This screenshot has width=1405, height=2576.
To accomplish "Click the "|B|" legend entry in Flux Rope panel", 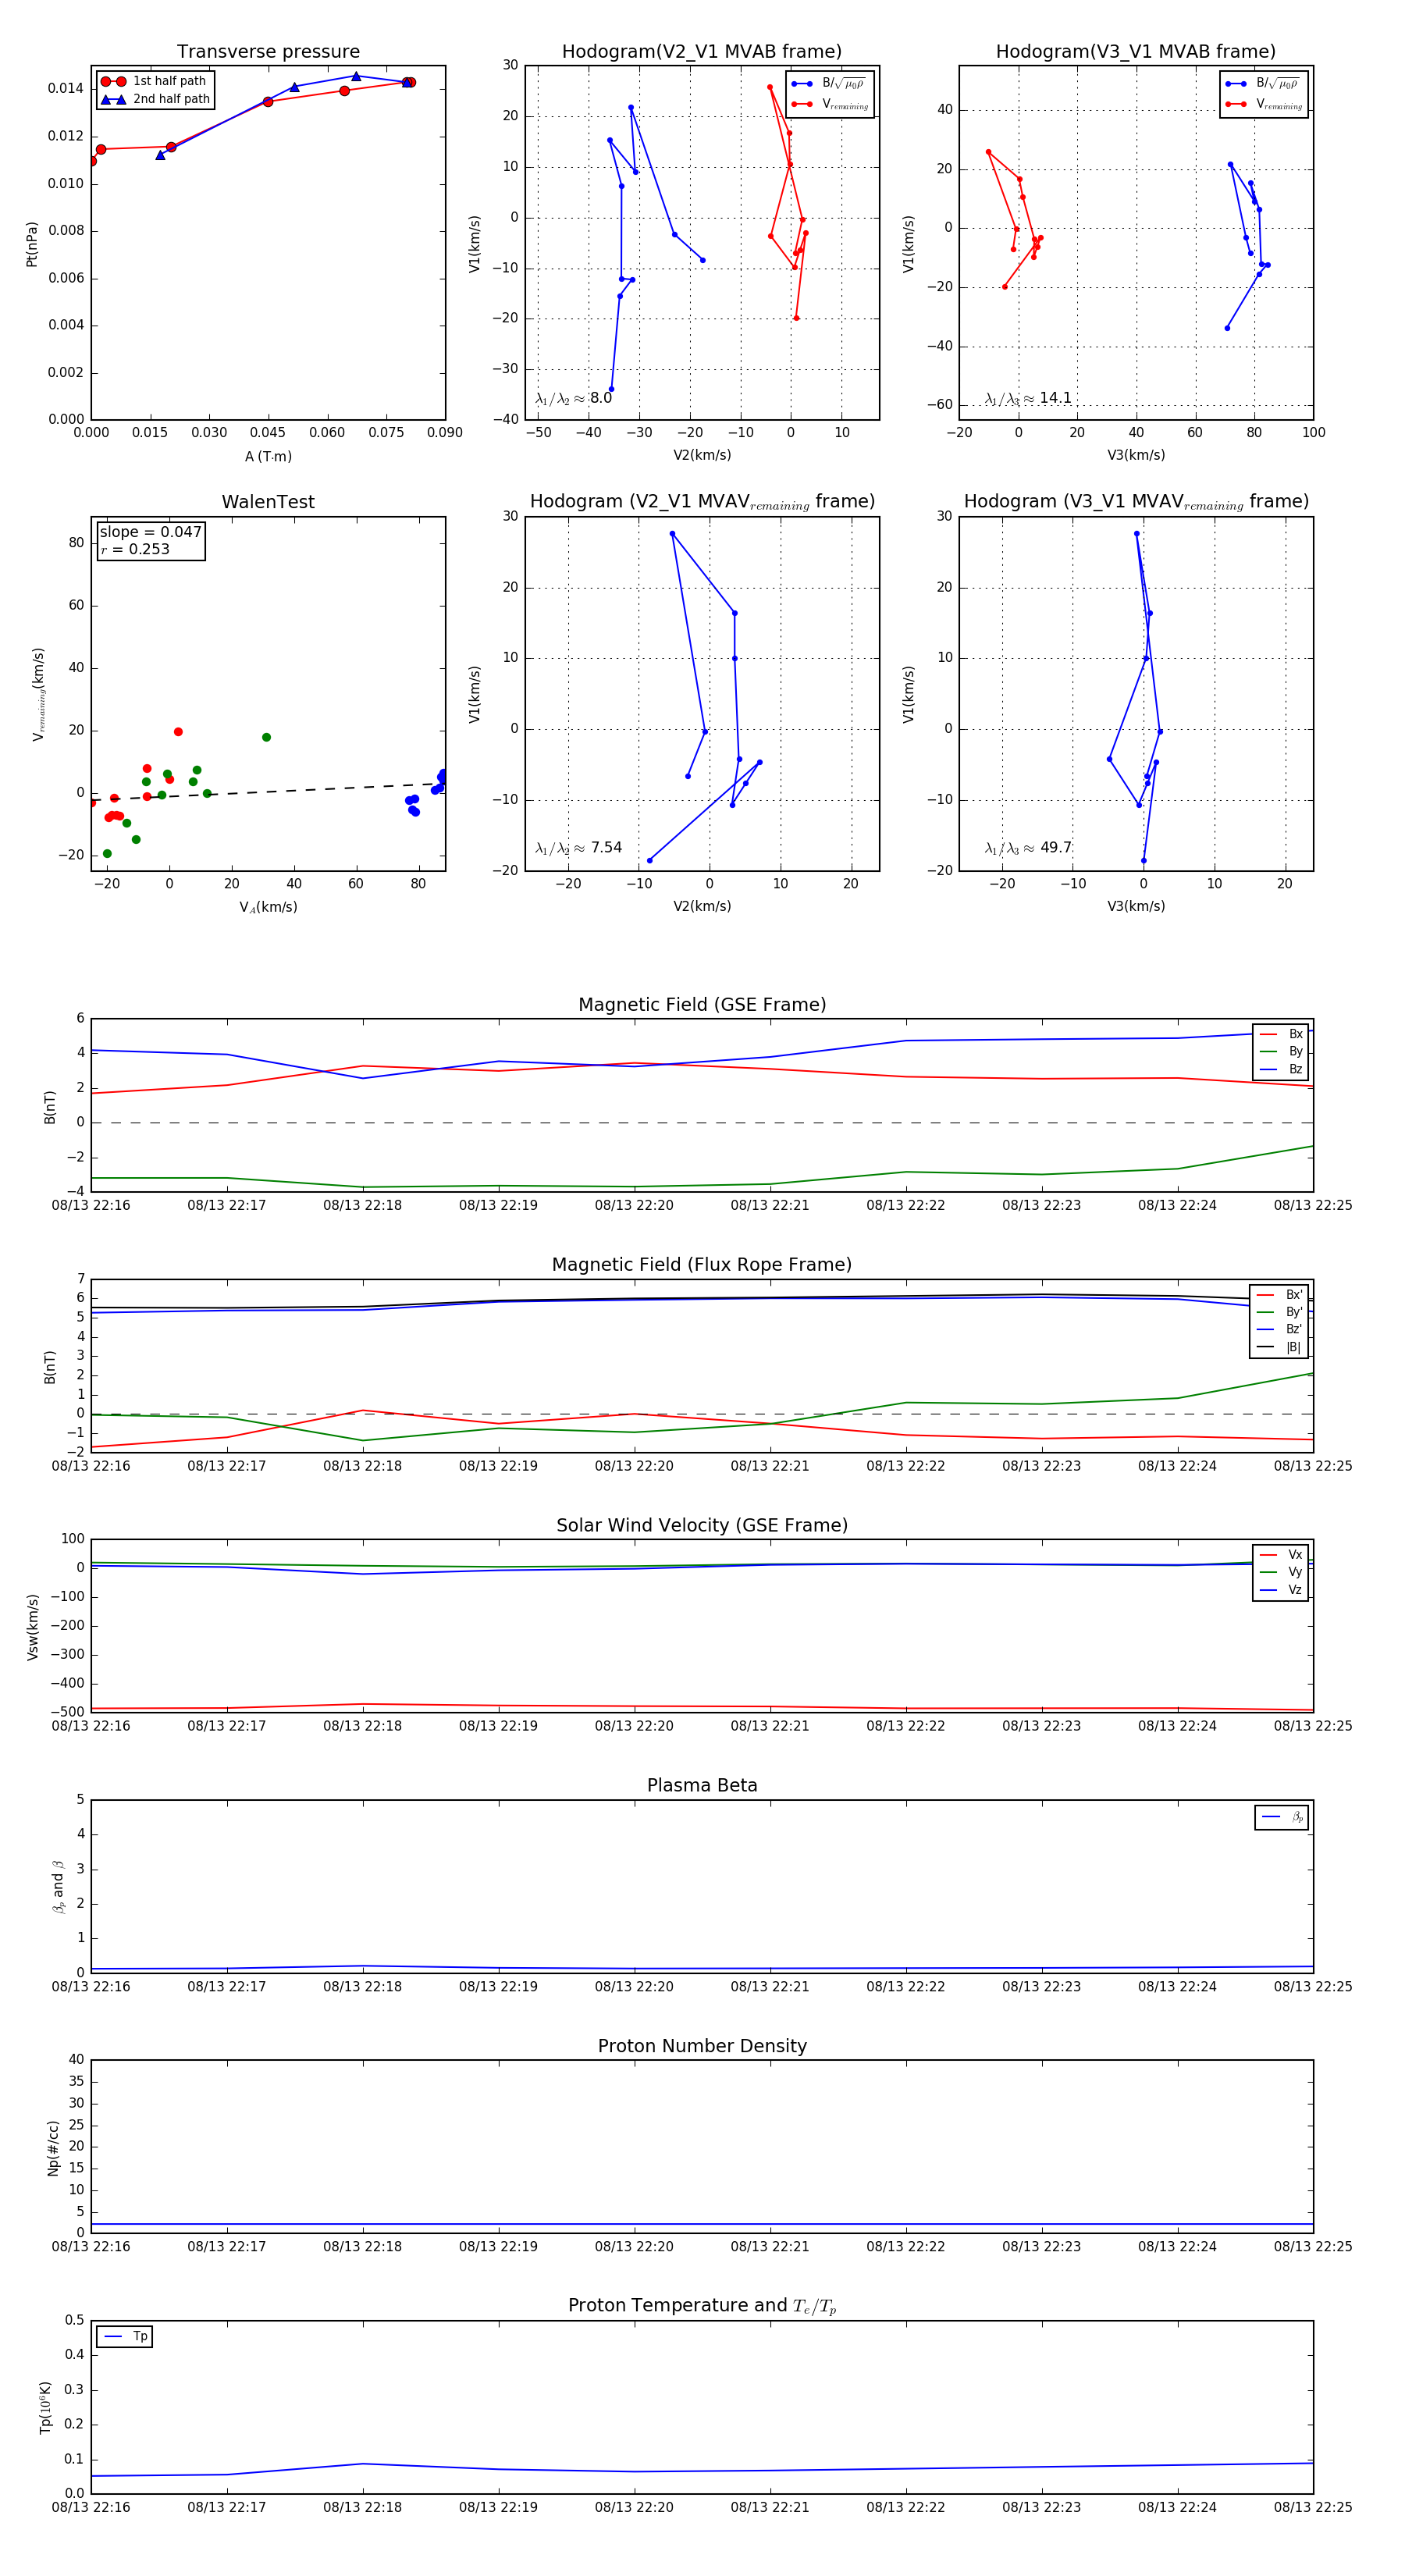I will [x=1279, y=1347].
